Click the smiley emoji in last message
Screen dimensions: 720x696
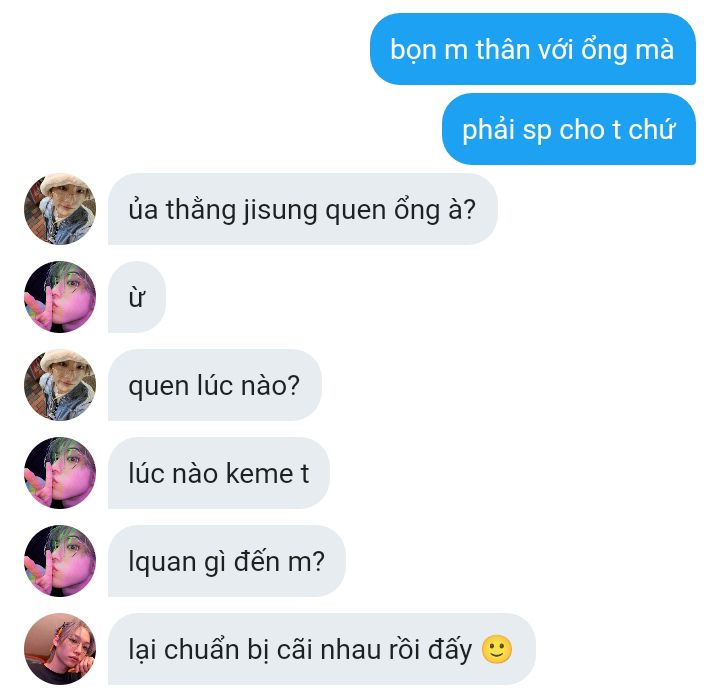[x=497, y=650]
